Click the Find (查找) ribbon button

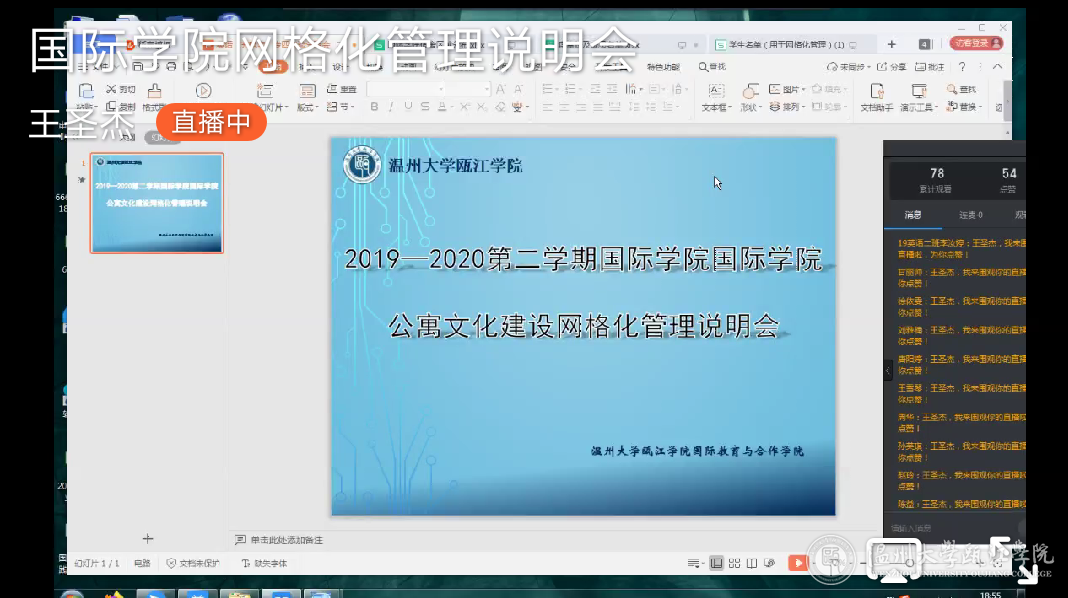(962, 89)
